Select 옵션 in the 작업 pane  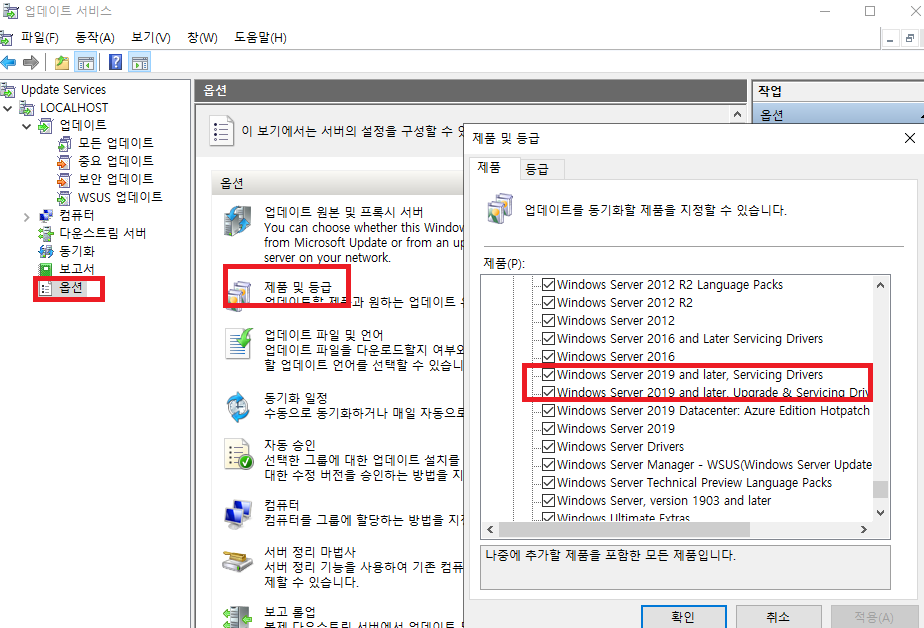(x=771, y=115)
